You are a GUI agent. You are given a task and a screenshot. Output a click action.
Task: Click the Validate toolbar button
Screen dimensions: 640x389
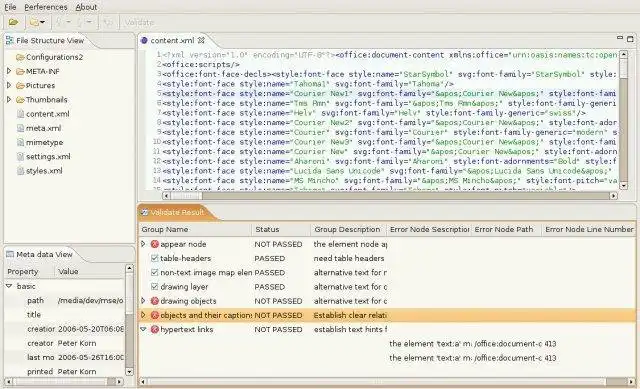(x=139, y=22)
